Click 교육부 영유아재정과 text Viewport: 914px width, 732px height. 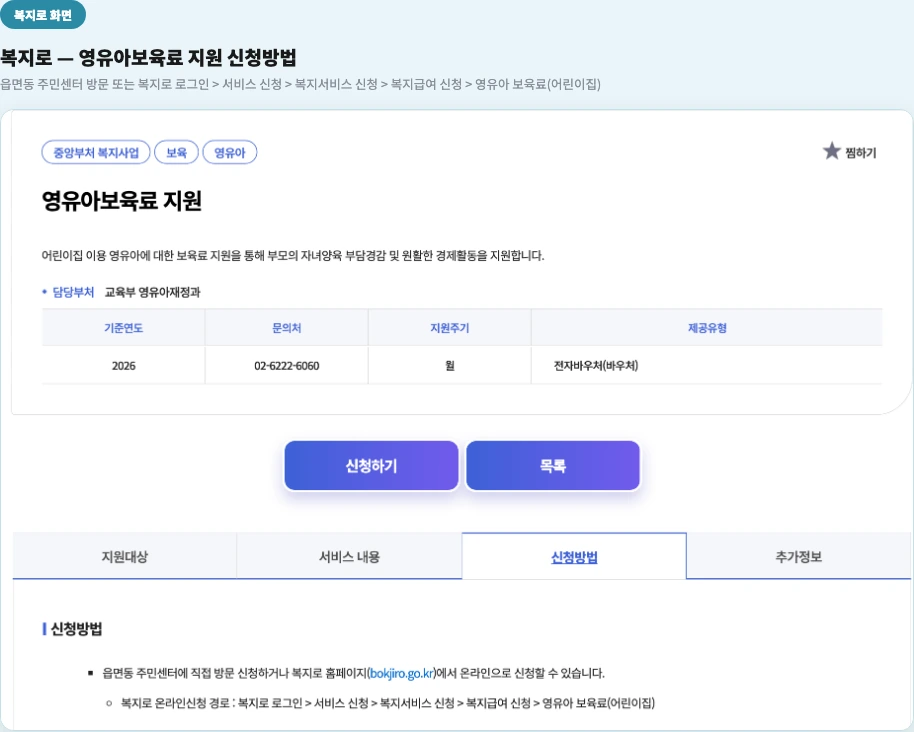click(x=153, y=292)
